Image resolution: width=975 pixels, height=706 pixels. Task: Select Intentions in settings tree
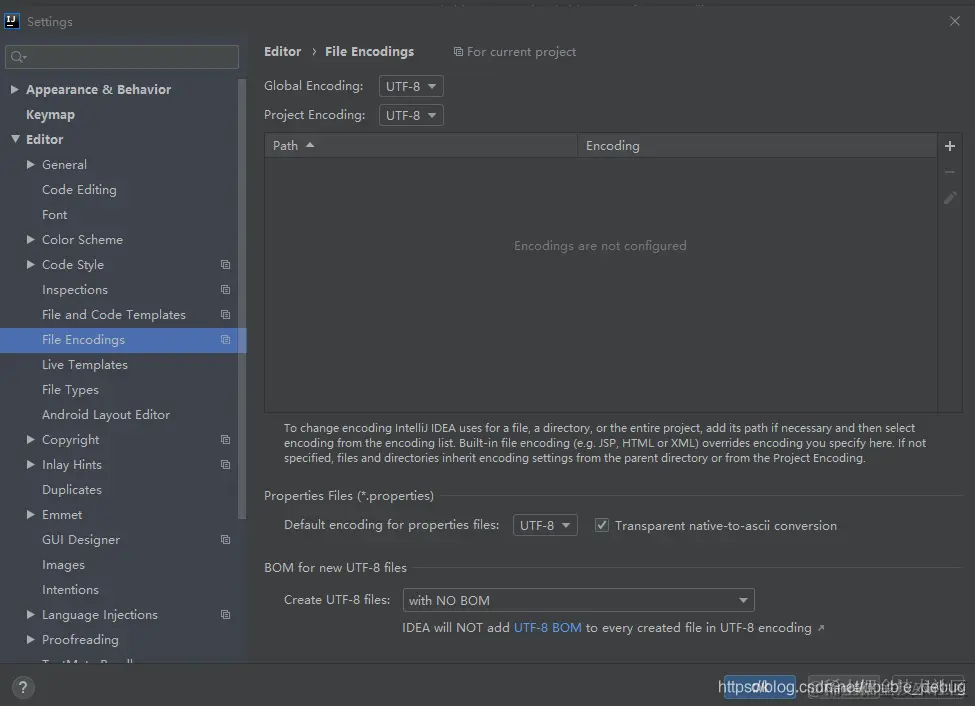70,590
